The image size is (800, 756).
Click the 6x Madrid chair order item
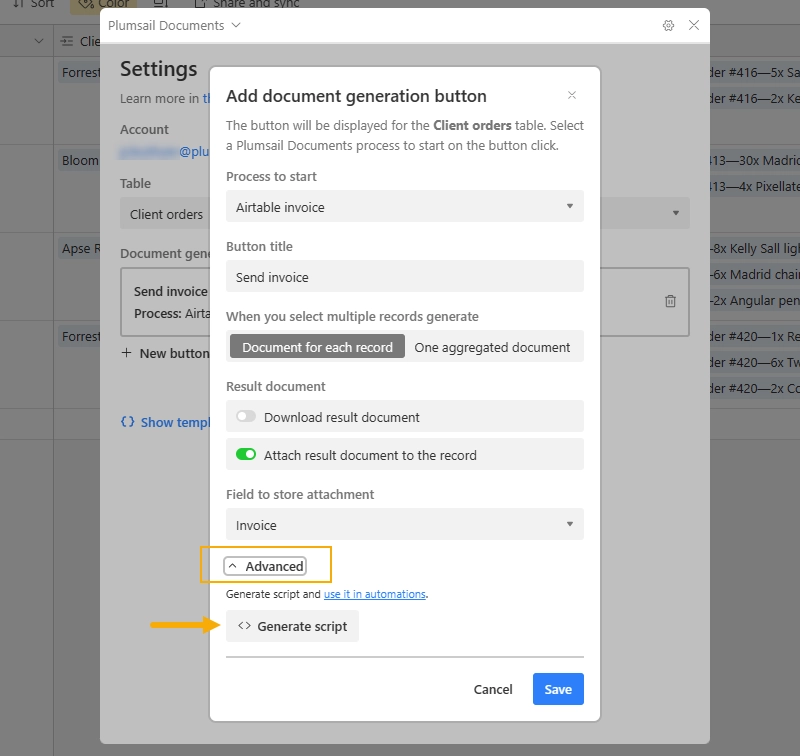(x=755, y=274)
